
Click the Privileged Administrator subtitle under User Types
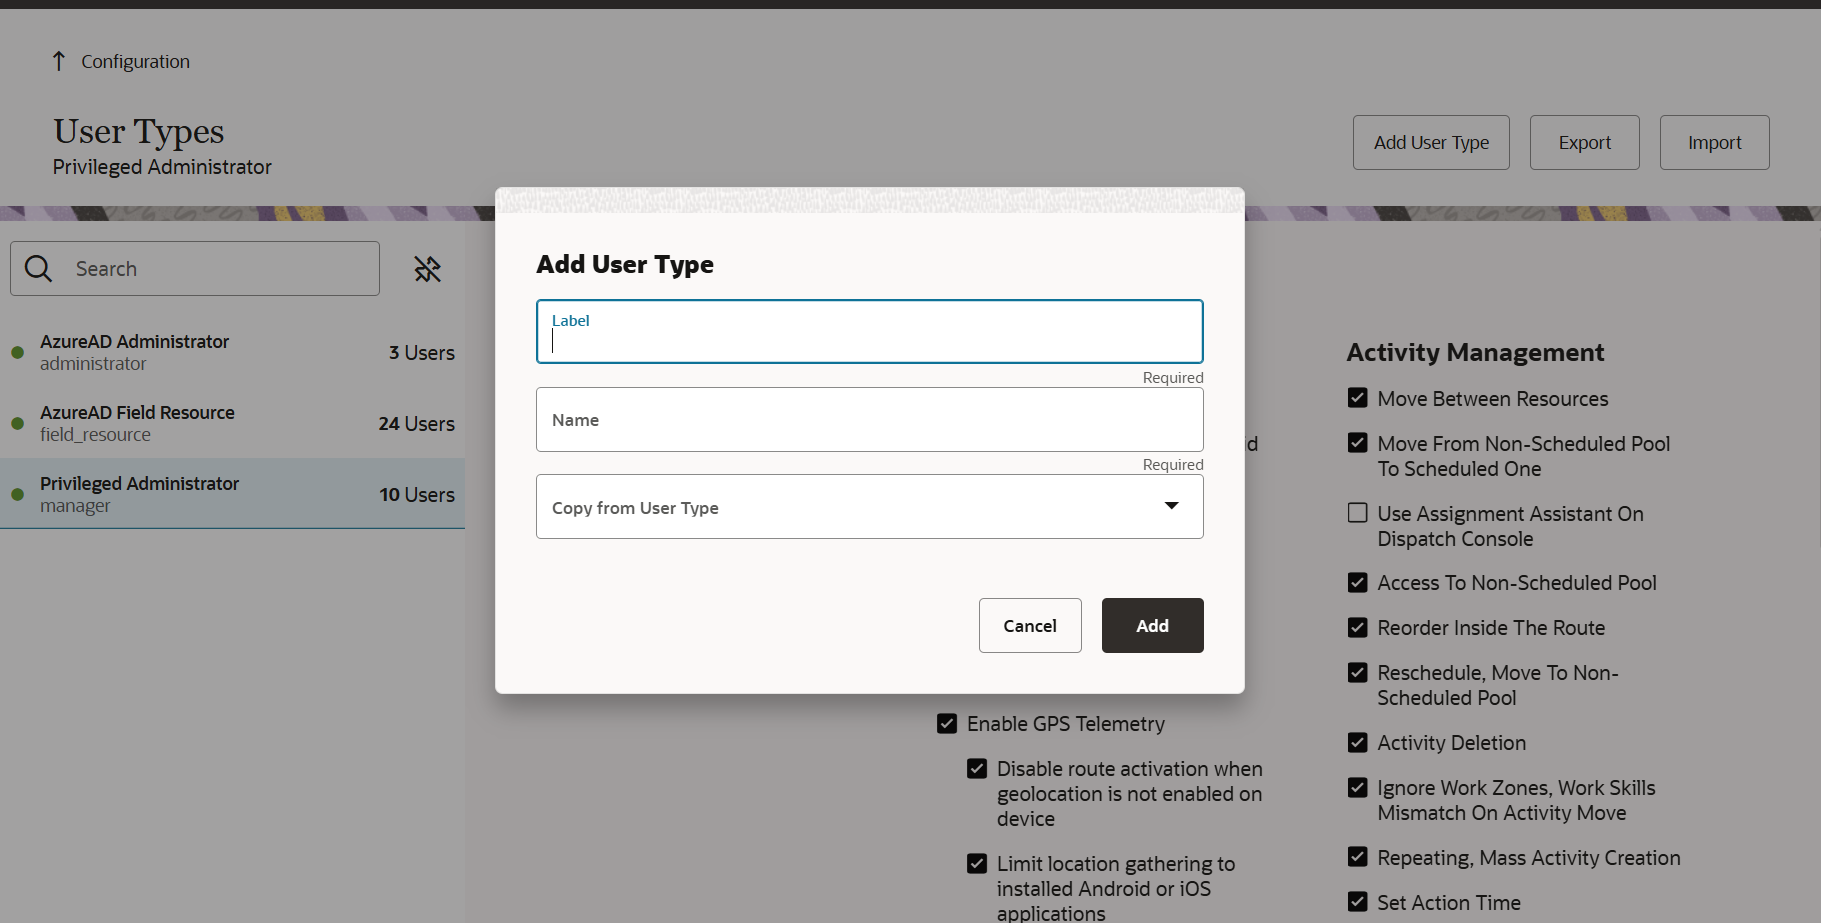162,167
